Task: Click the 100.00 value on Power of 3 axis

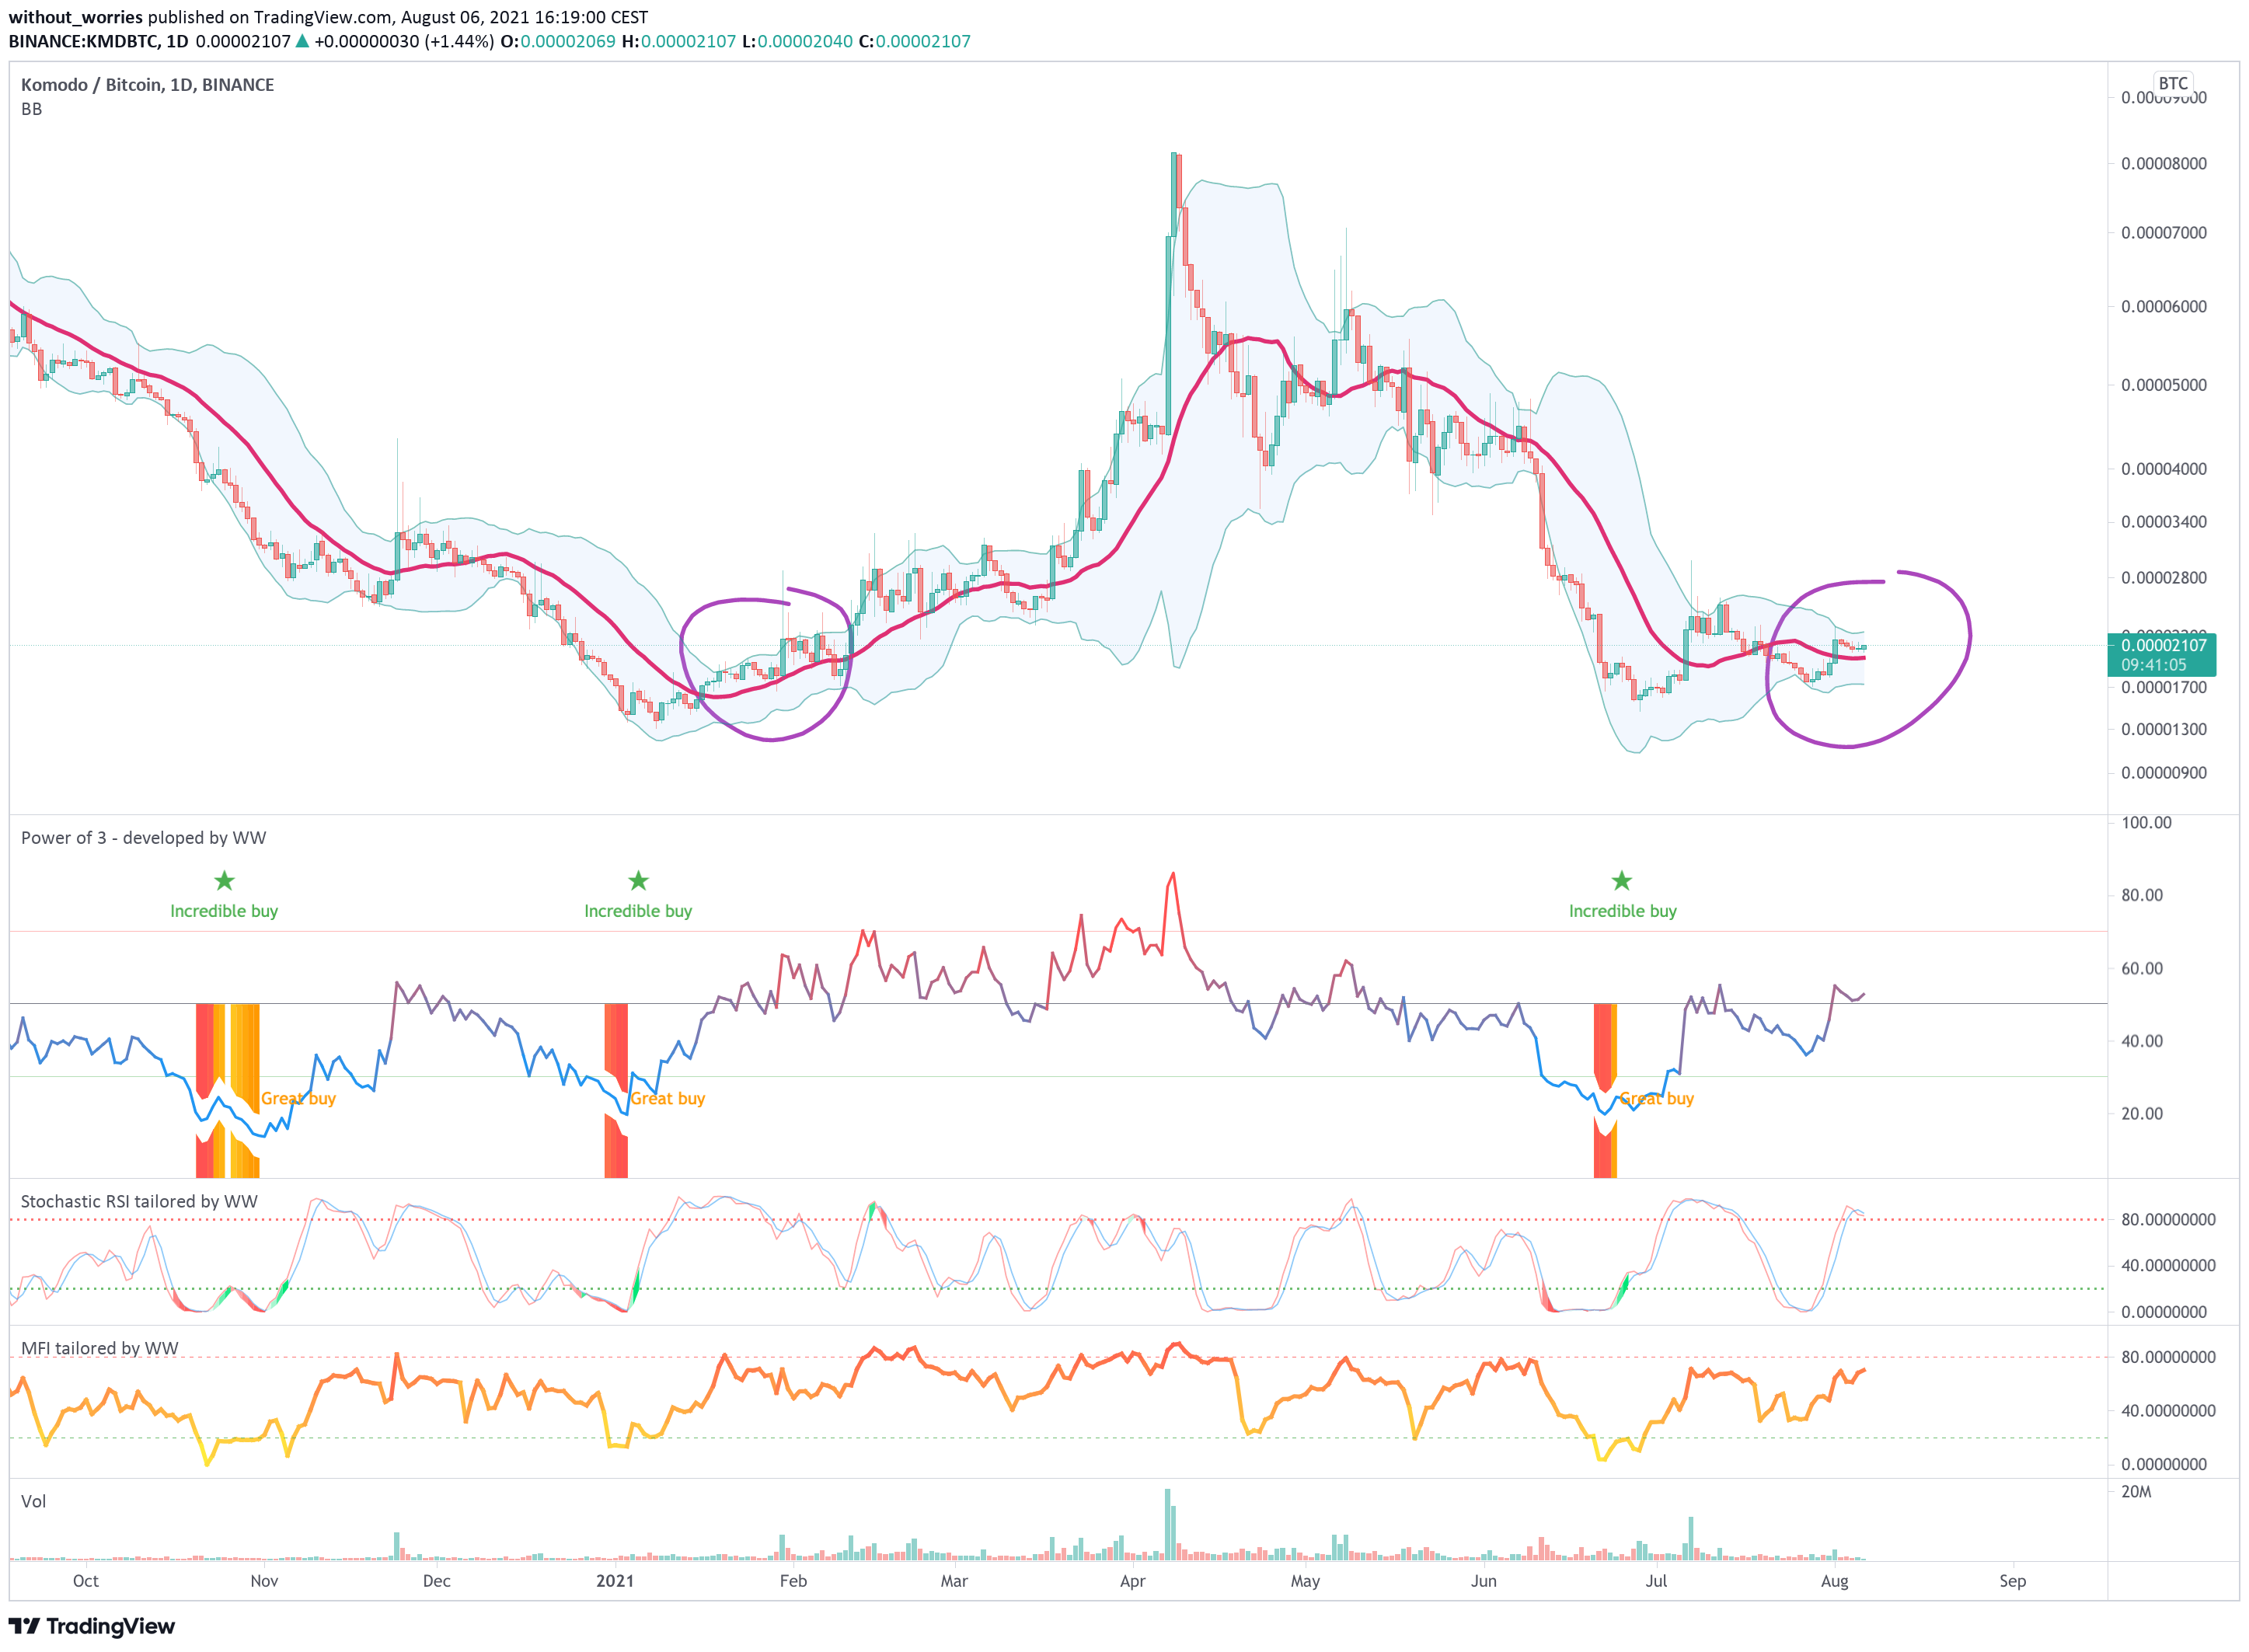Action: (2146, 823)
